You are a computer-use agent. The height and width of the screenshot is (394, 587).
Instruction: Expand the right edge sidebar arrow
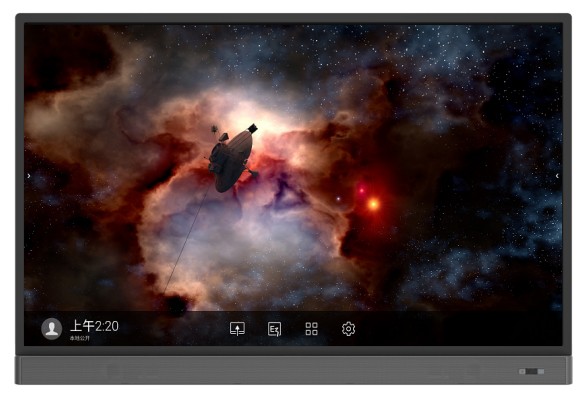557,176
